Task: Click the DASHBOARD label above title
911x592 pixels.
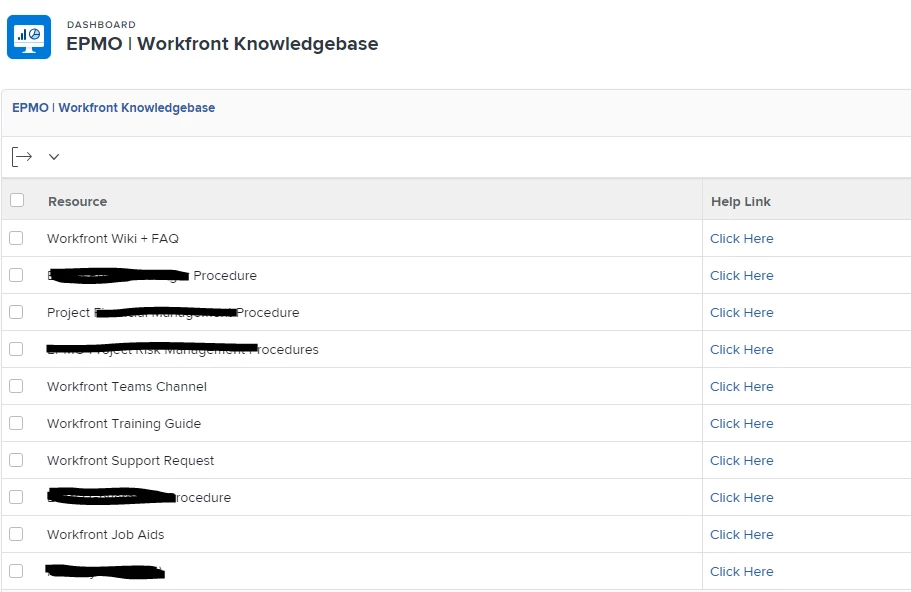Action: tap(101, 24)
